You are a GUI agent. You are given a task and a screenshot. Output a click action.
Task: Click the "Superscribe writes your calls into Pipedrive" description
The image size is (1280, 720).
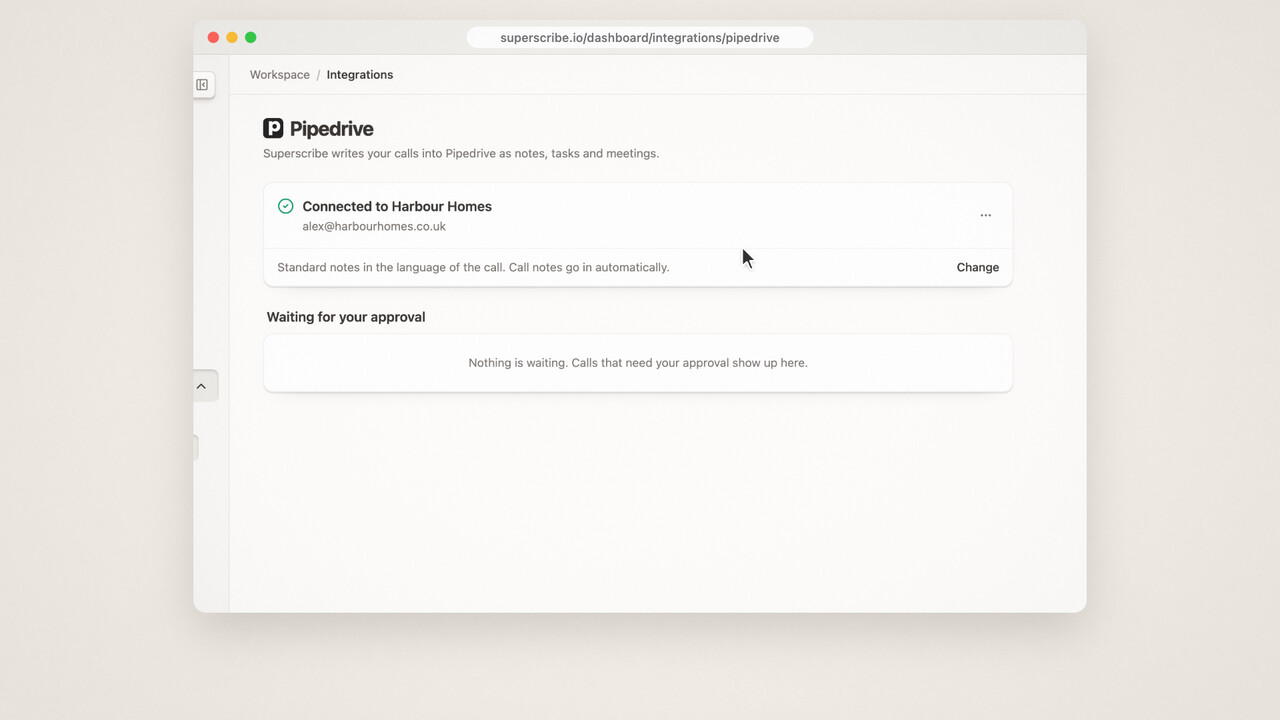(x=461, y=154)
